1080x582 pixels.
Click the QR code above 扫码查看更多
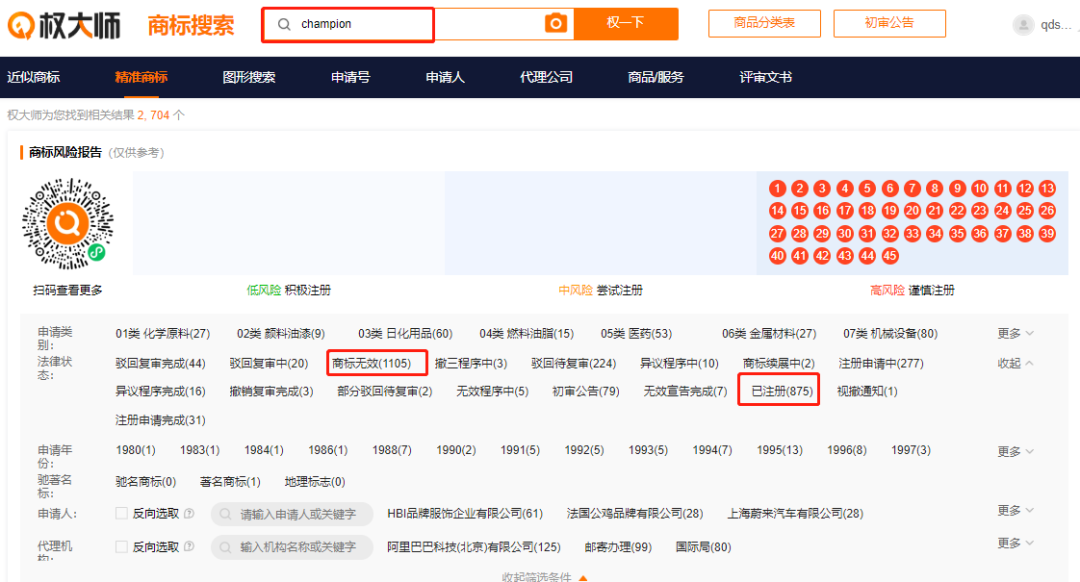click(x=68, y=224)
